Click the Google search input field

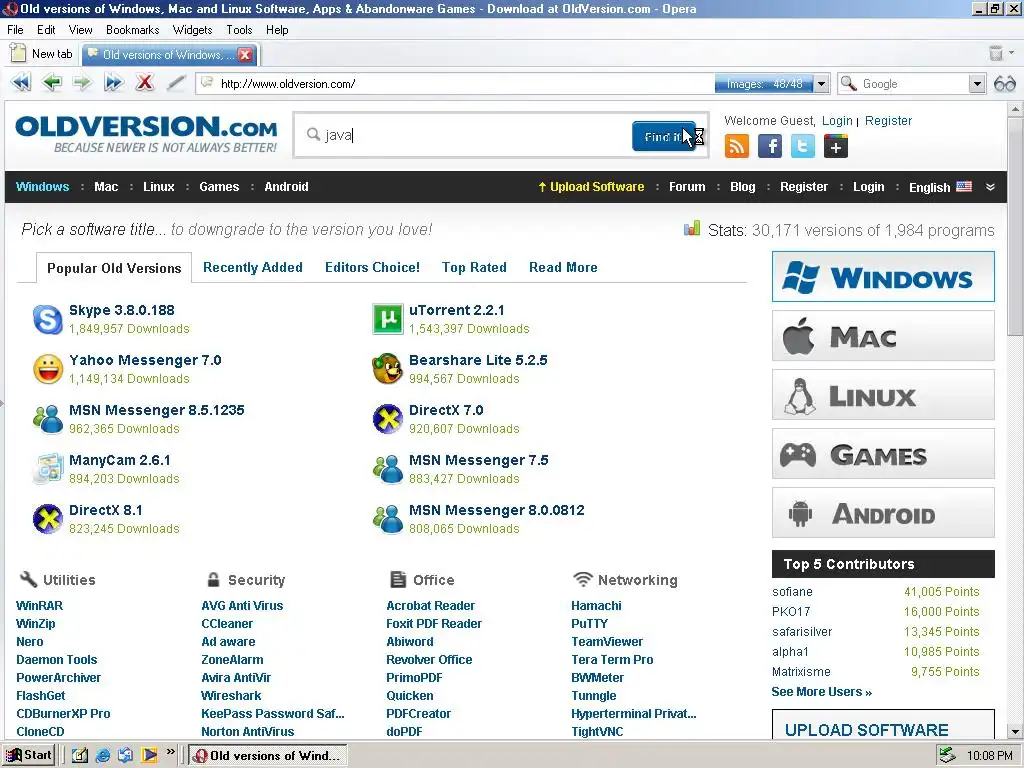pos(912,84)
